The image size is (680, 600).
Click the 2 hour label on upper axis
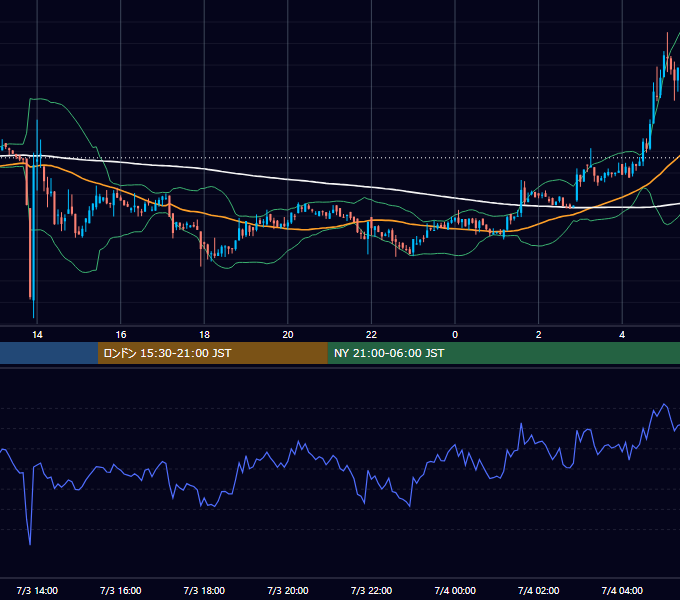[x=539, y=335]
